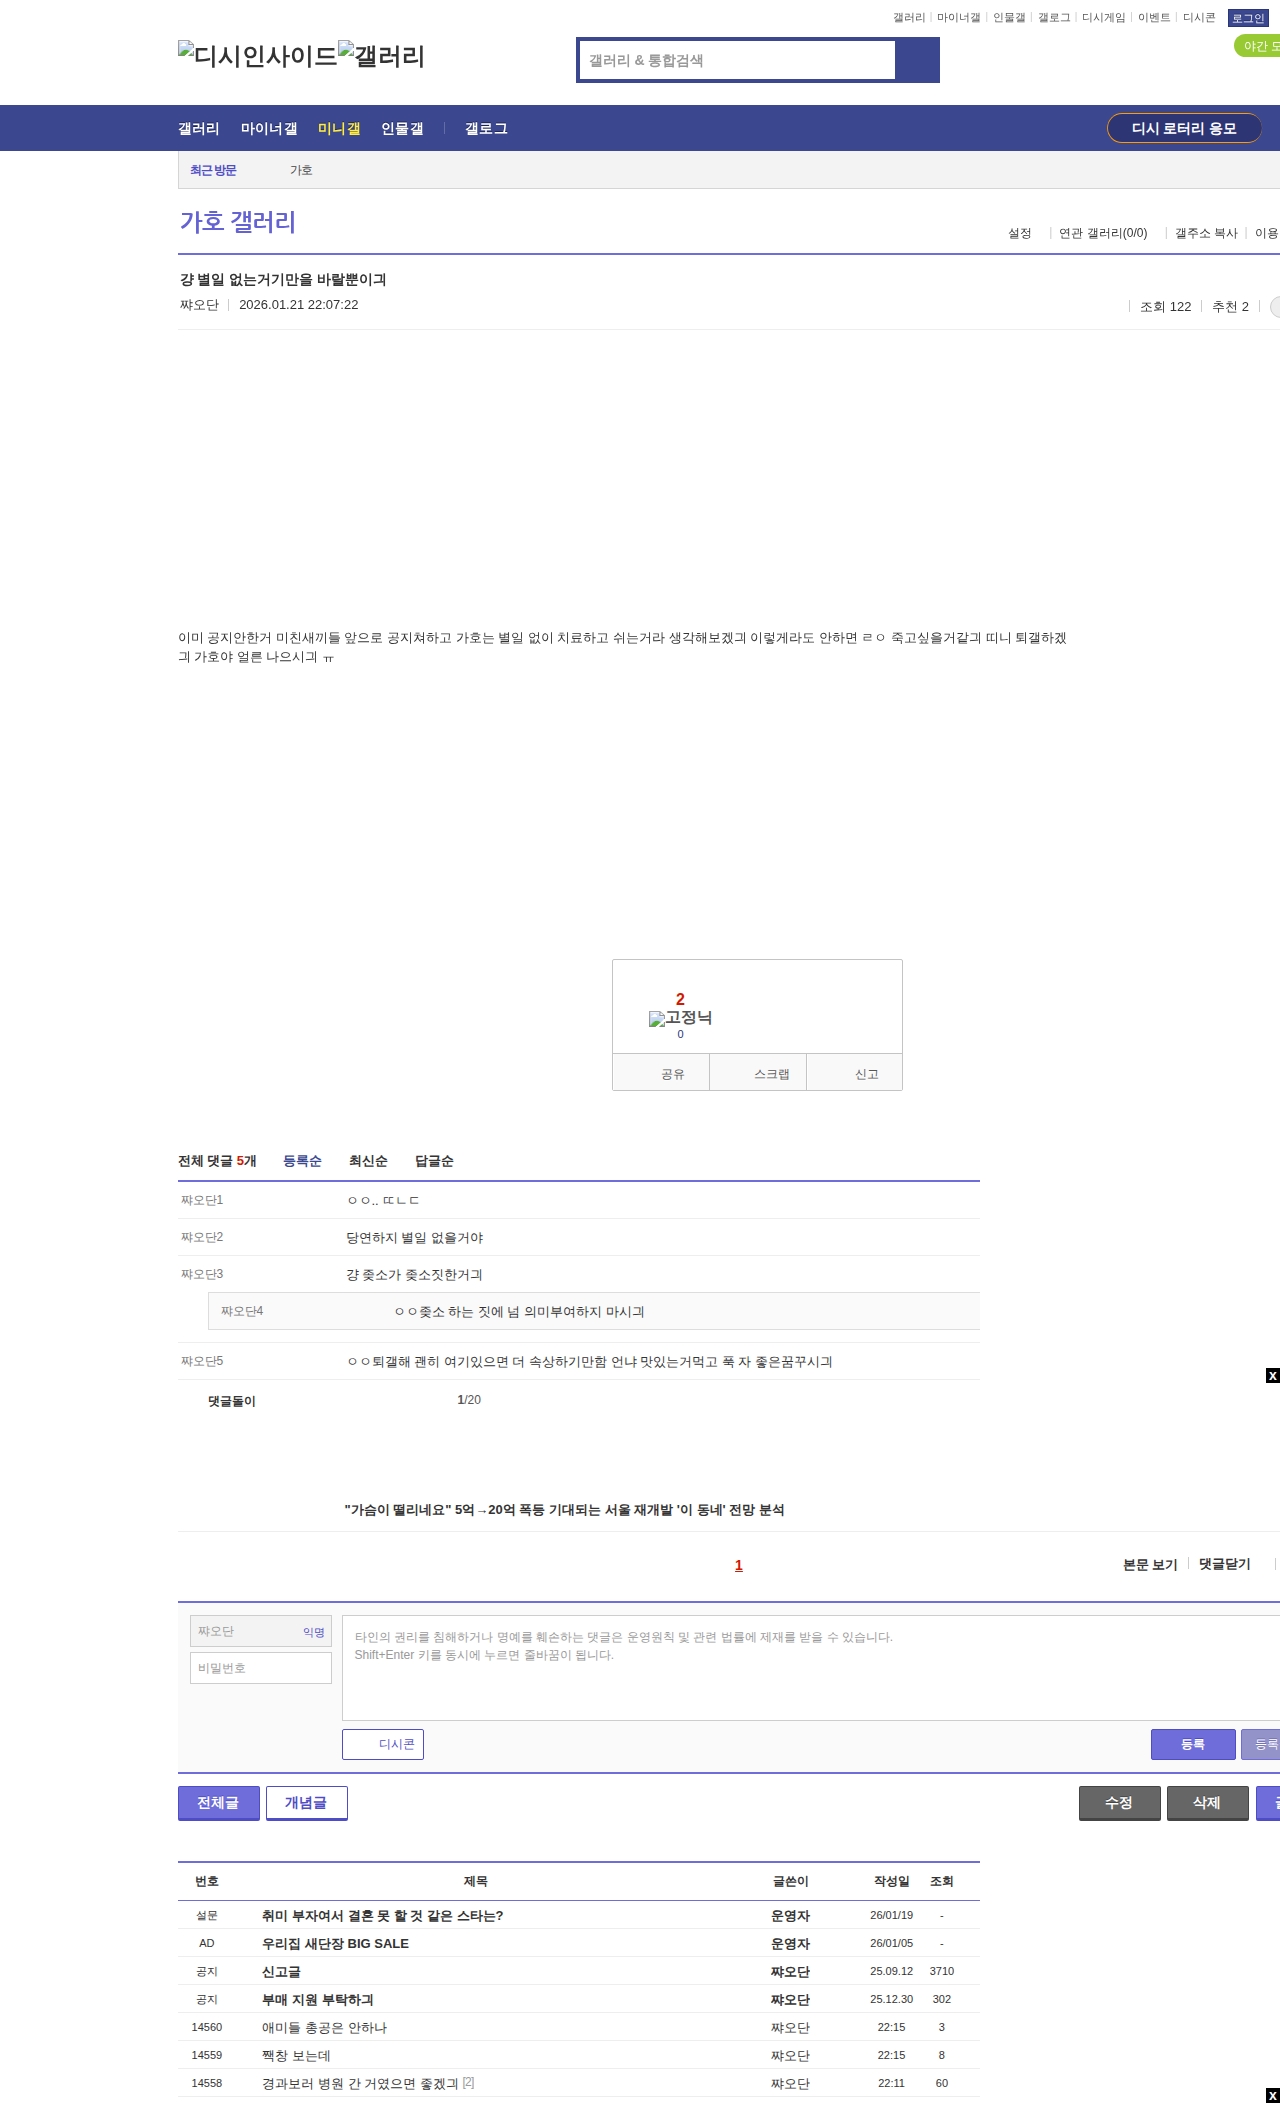Click 본문 보기
Image resolution: width=1280 pixels, height=2103 pixels.
(x=1150, y=1564)
